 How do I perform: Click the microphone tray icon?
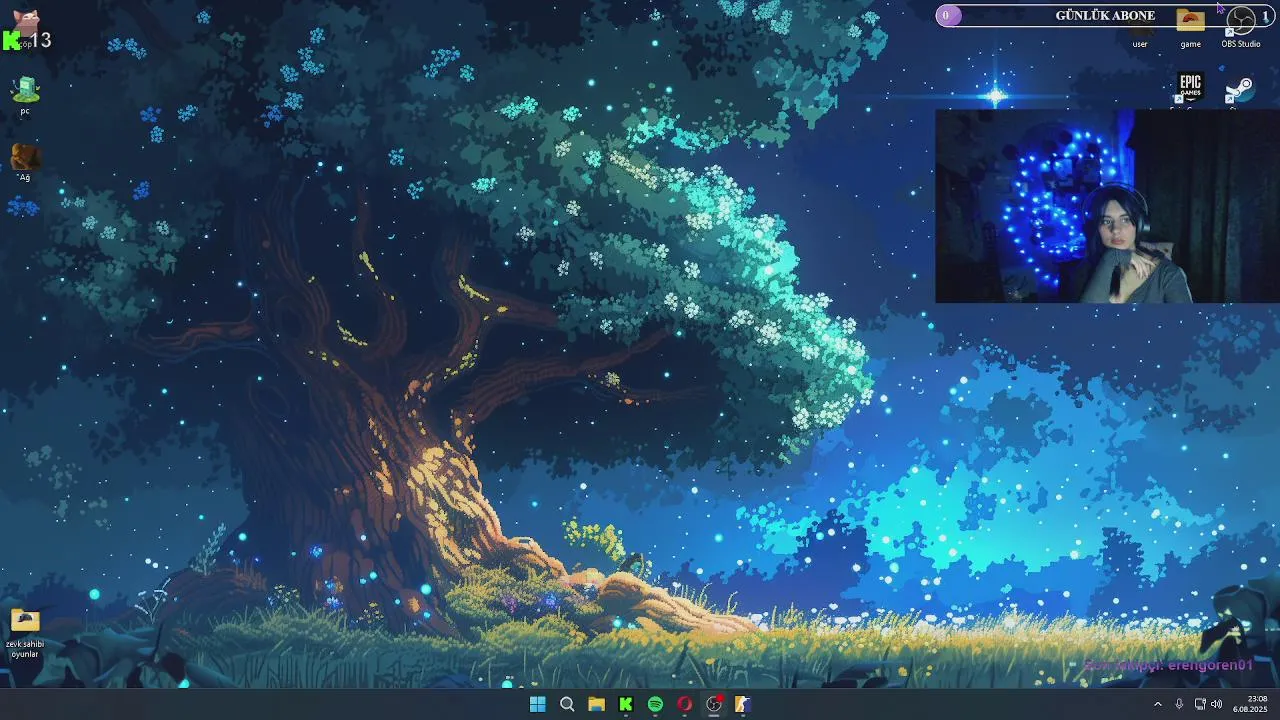[x=1179, y=704]
